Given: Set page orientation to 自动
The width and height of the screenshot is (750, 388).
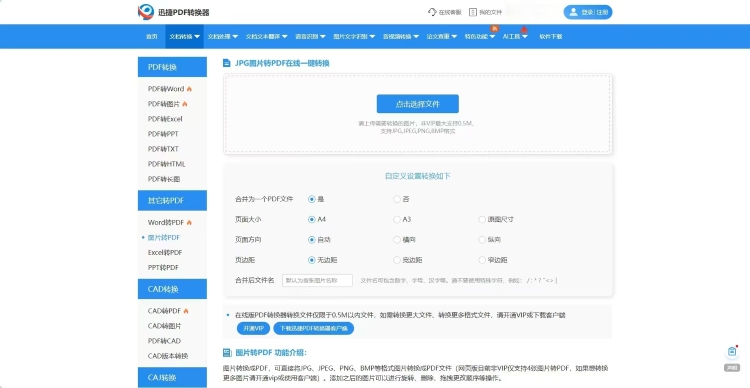Looking at the screenshot, I should click(x=312, y=240).
